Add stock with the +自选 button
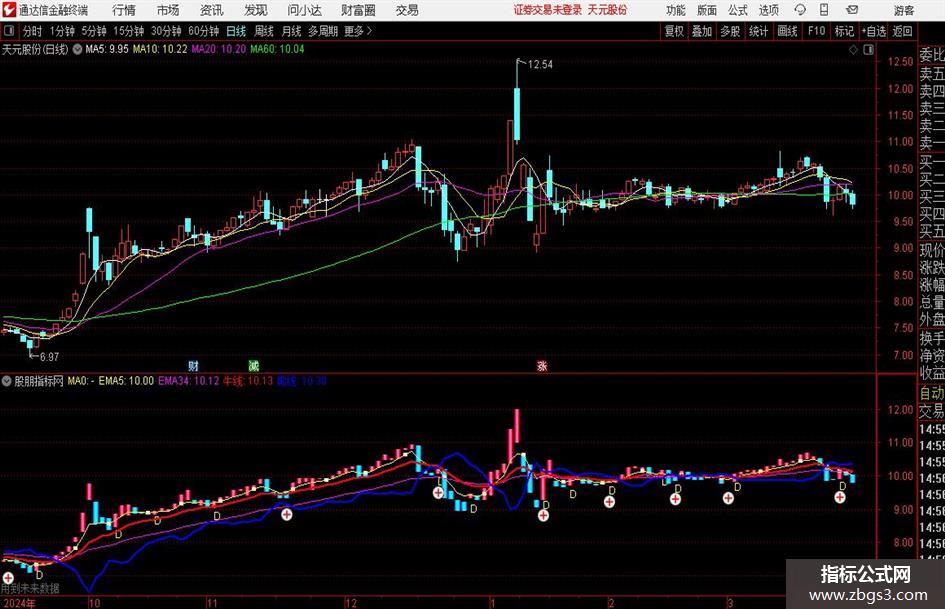This screenshot has width=945, height=609. coord(874,31)
